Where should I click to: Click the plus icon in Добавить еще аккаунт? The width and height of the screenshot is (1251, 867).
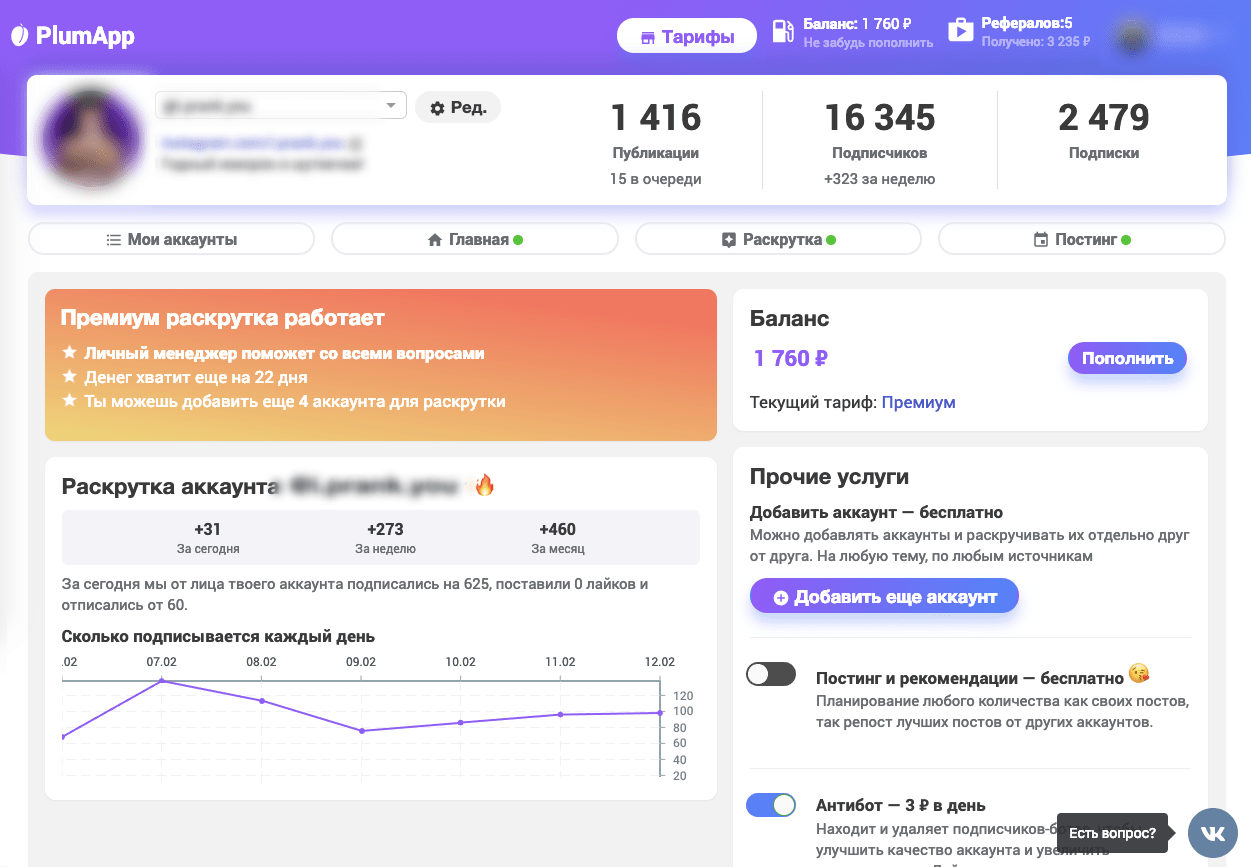(781, 598)
